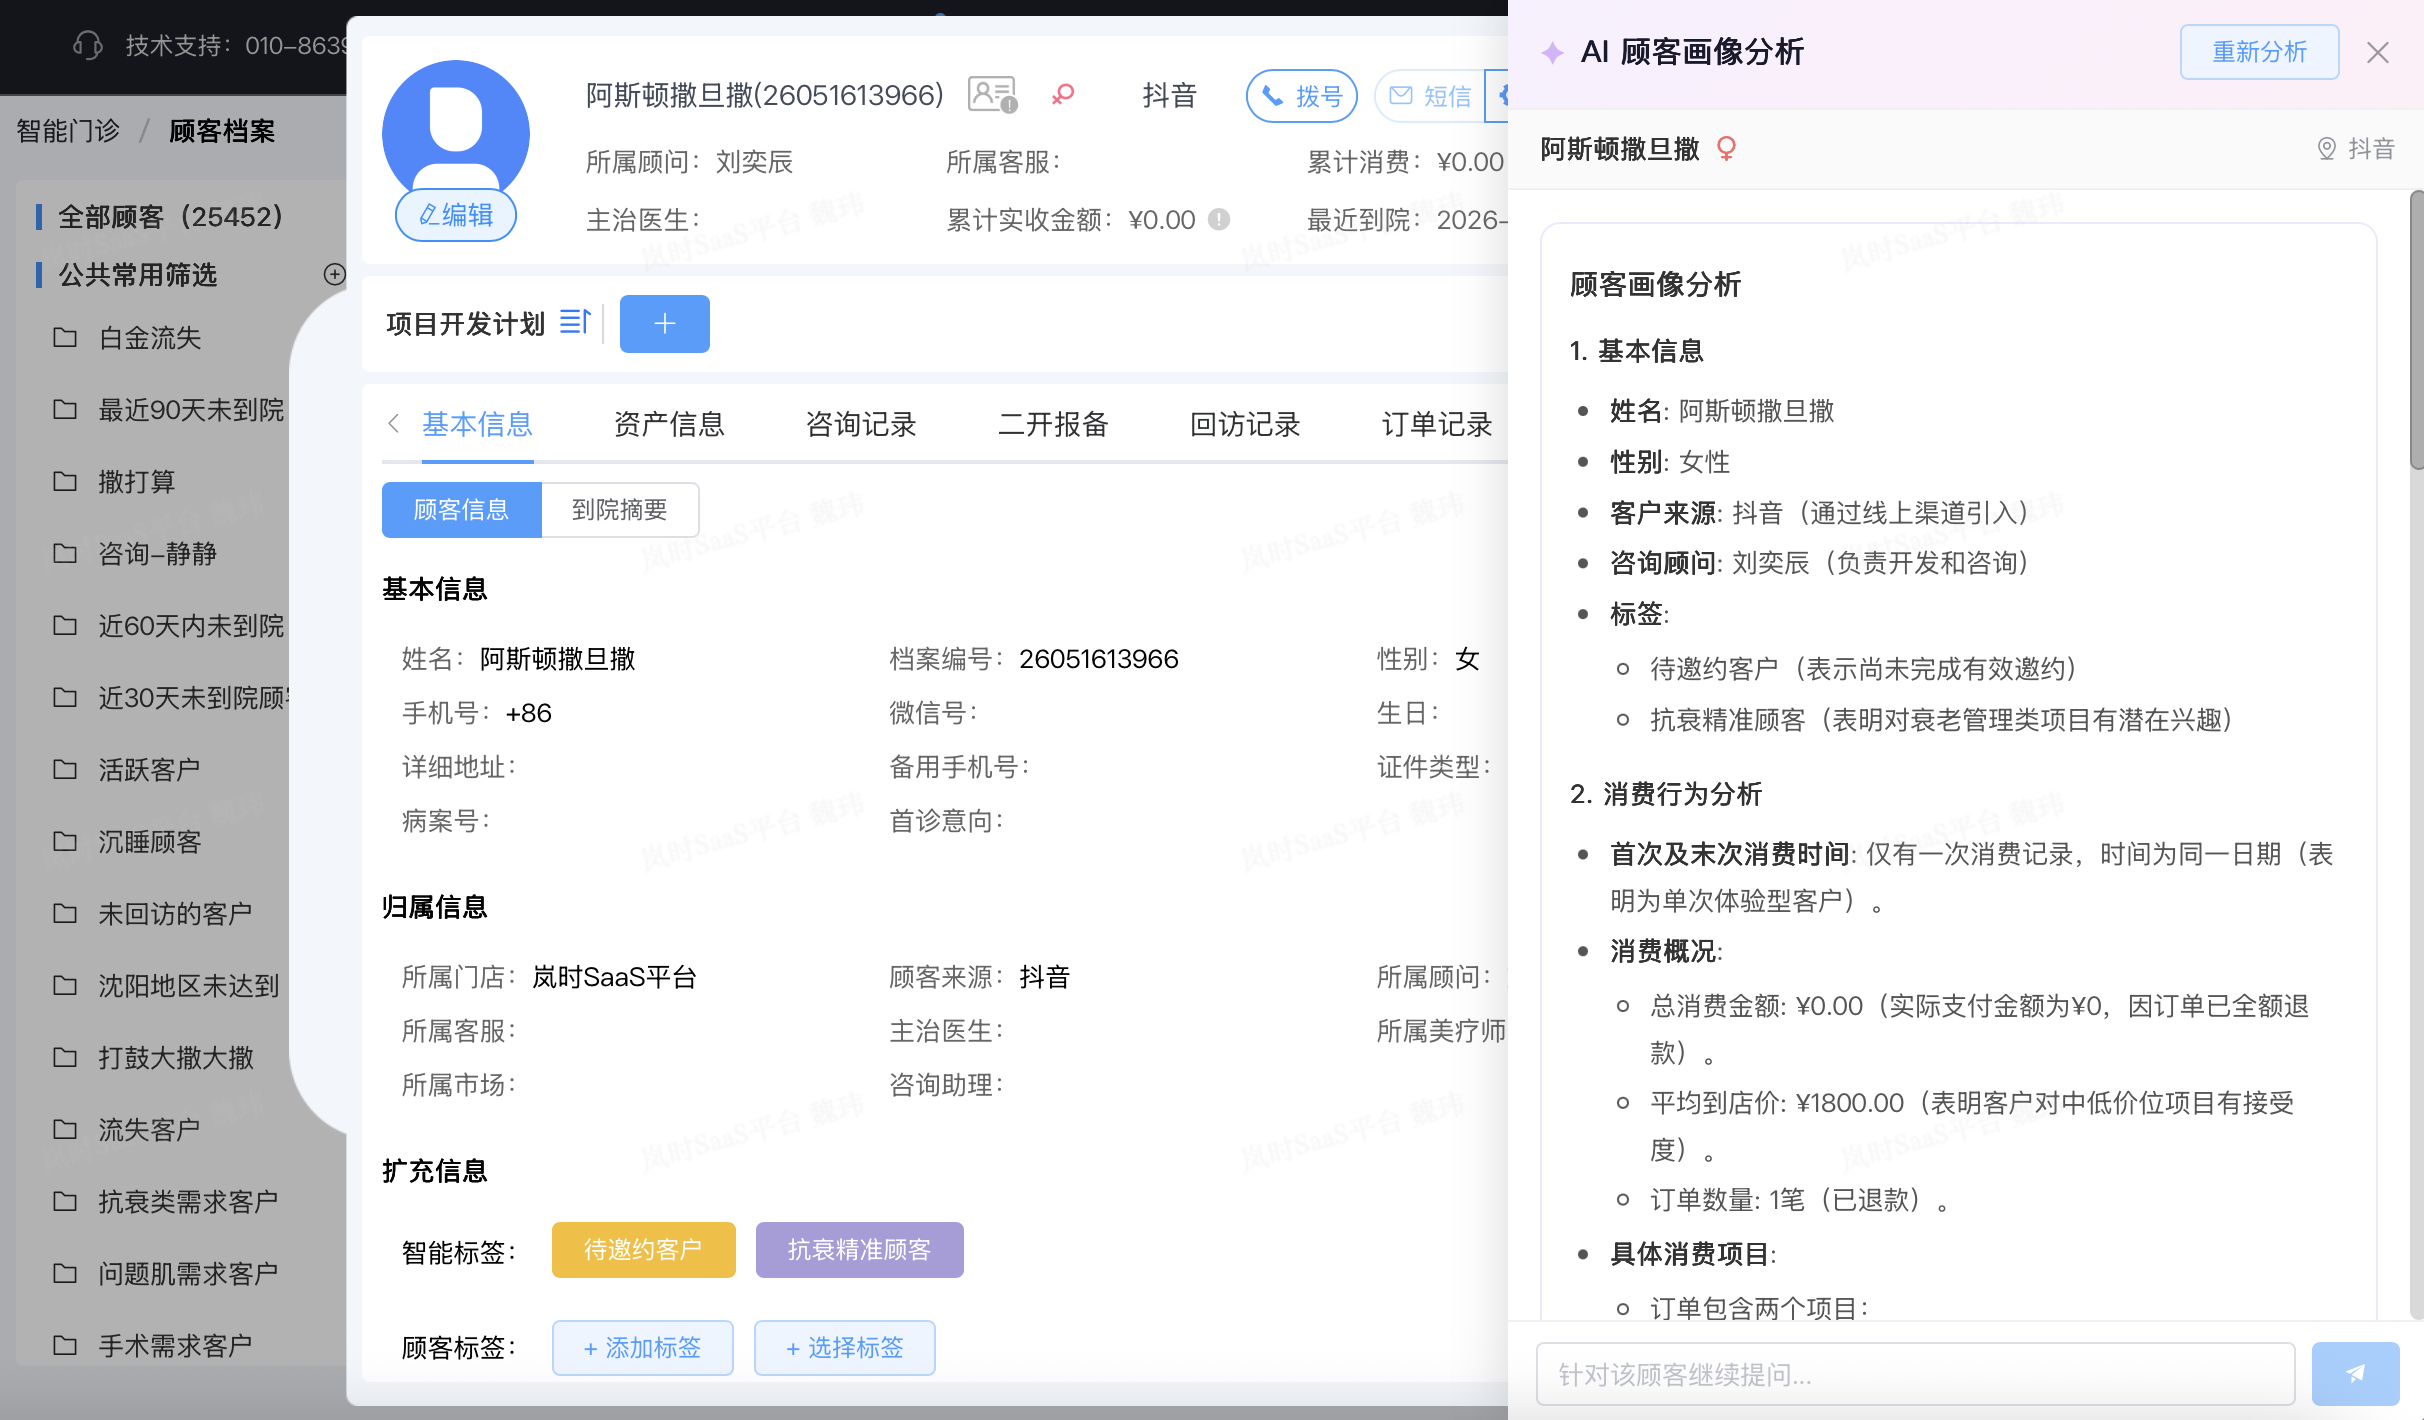Open the 白金流失 filter folder
This screenshot has width=2424, height=1420.
(x=150, y=338)
